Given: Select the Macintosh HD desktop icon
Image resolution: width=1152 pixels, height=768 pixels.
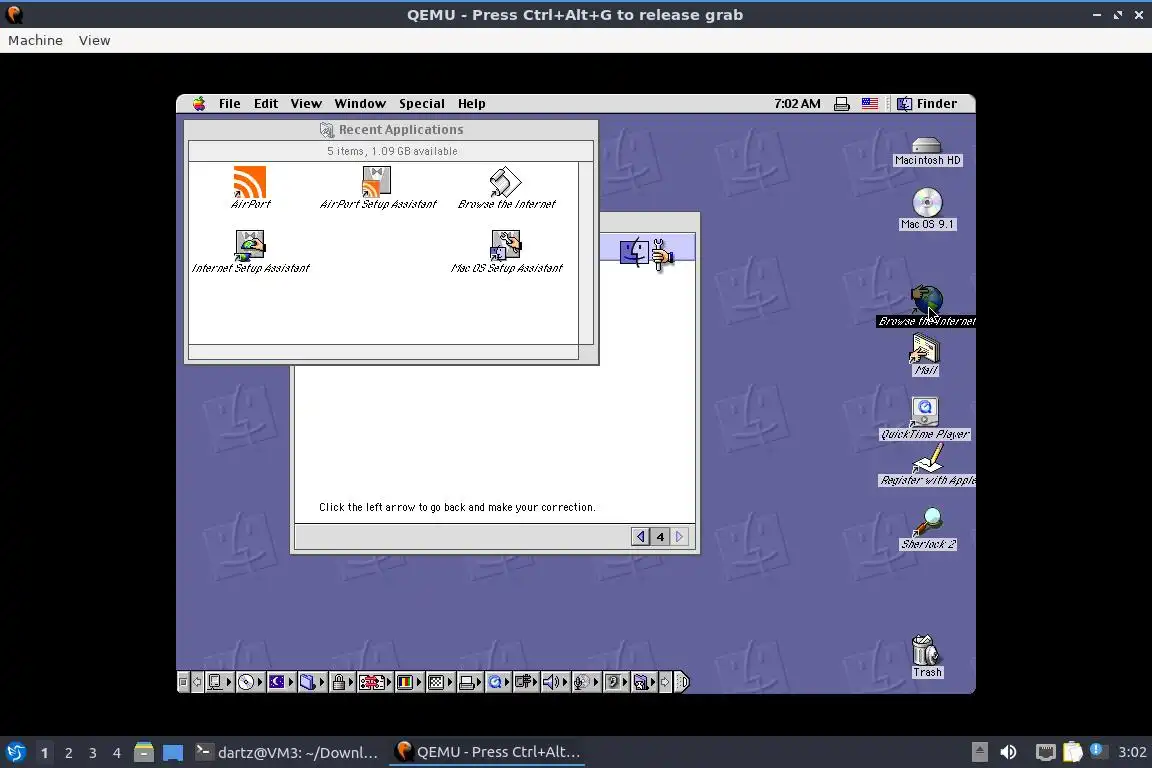Looking at the screenshot, I should coord(927,151).
